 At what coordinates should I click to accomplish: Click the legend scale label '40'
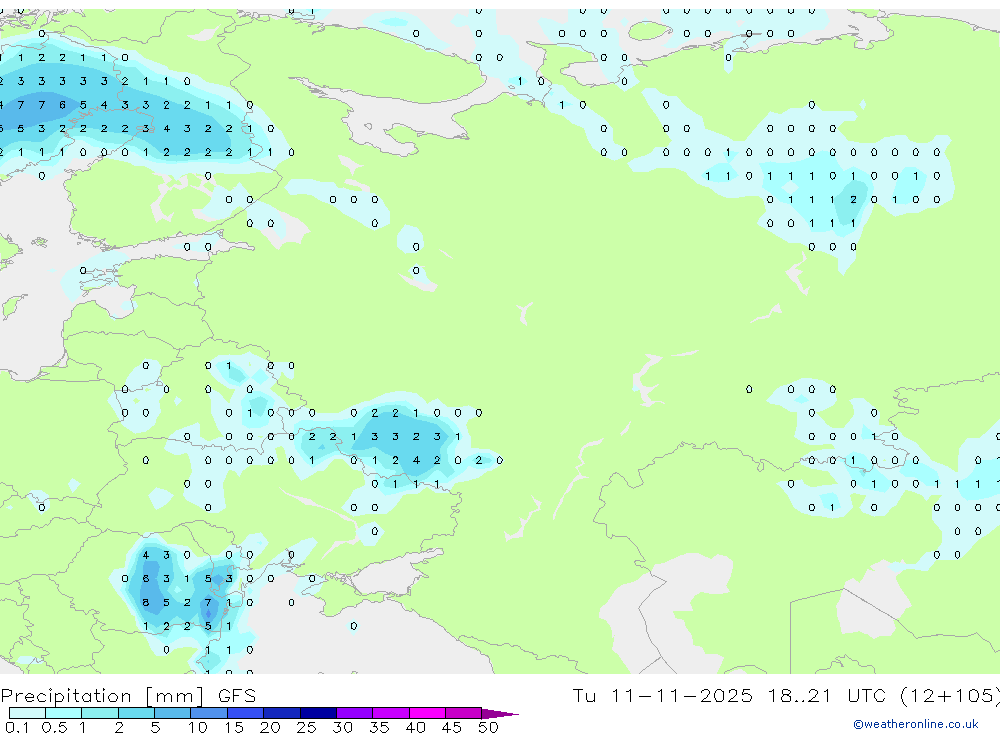[415, 727]
